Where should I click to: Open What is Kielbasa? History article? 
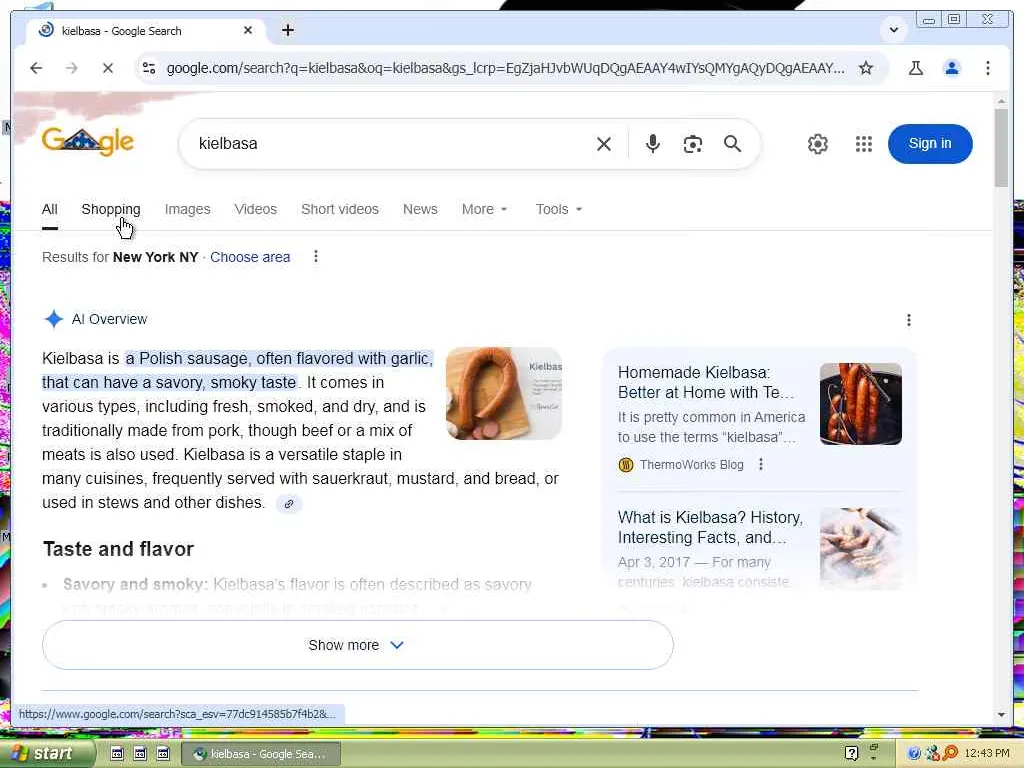710,528
